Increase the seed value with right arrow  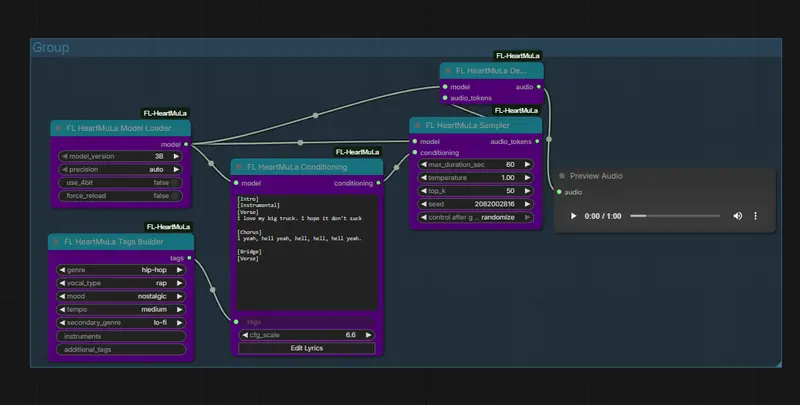[x=528, y=203]
